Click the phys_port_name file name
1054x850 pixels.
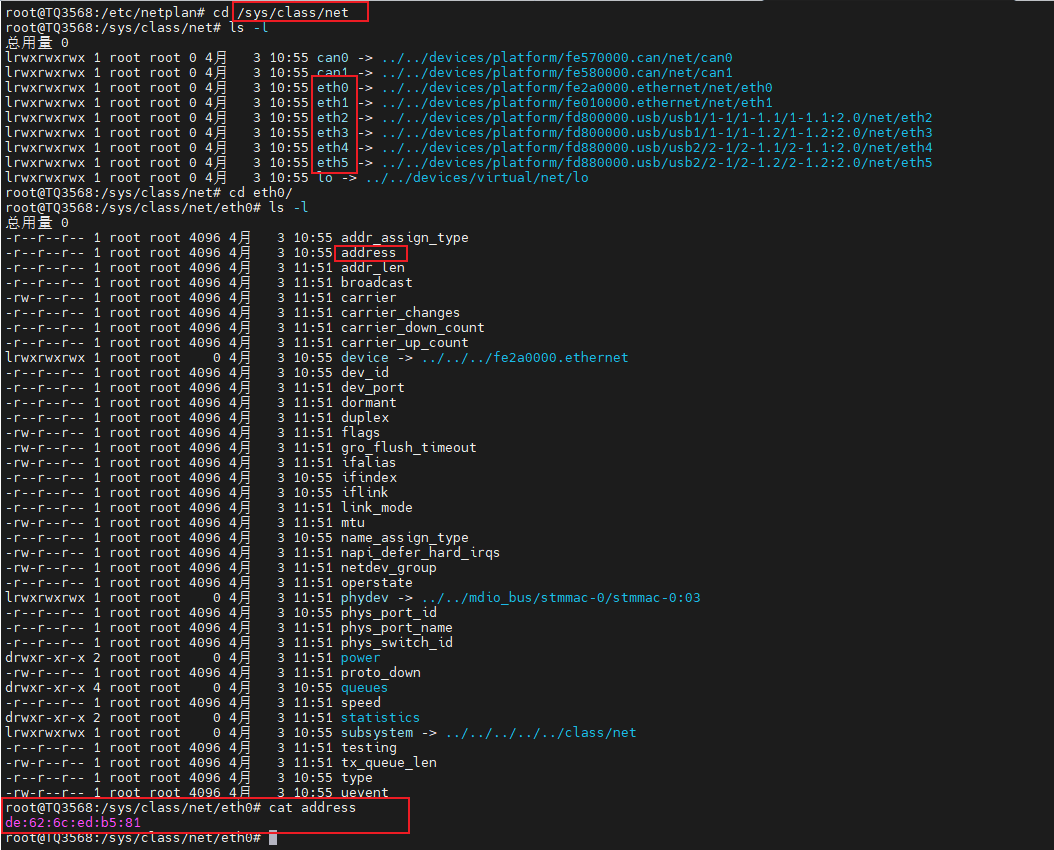[x=397, y=628]
